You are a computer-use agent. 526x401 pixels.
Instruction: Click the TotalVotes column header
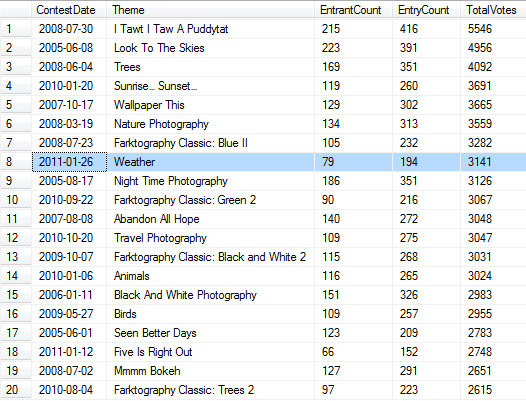(493, 10)
